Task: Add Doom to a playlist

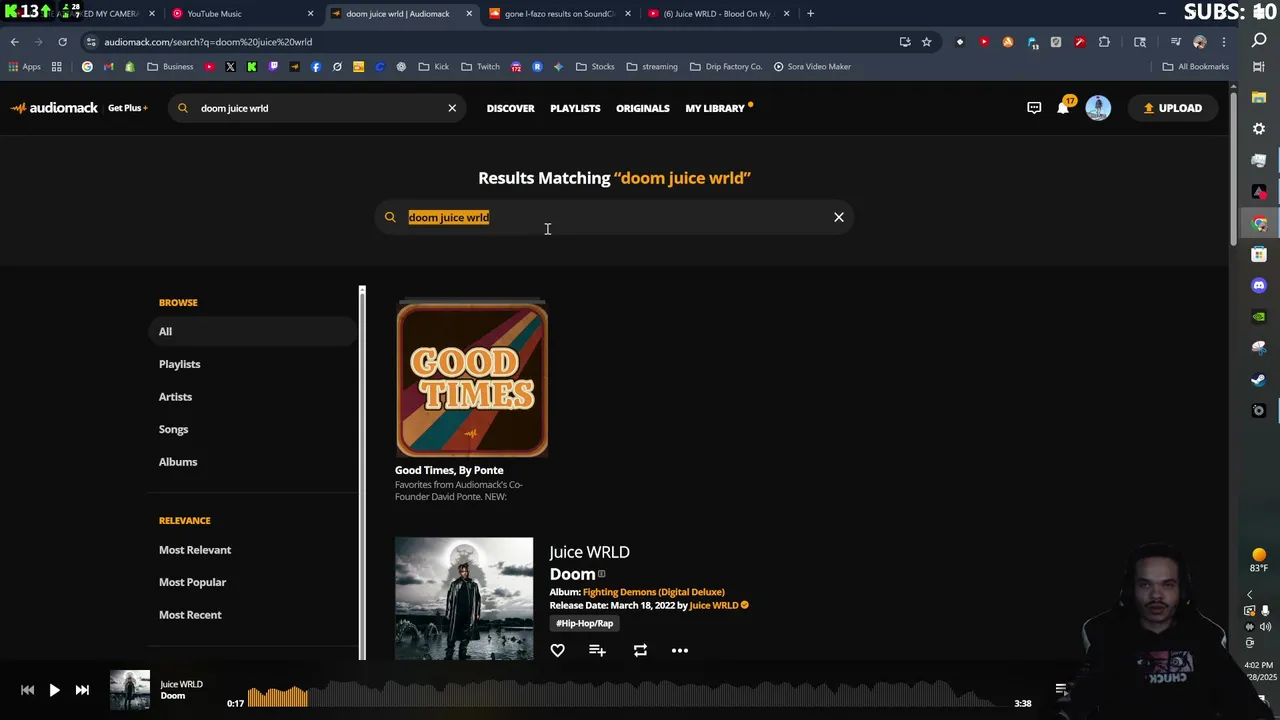Action: [x=597, y=651]
